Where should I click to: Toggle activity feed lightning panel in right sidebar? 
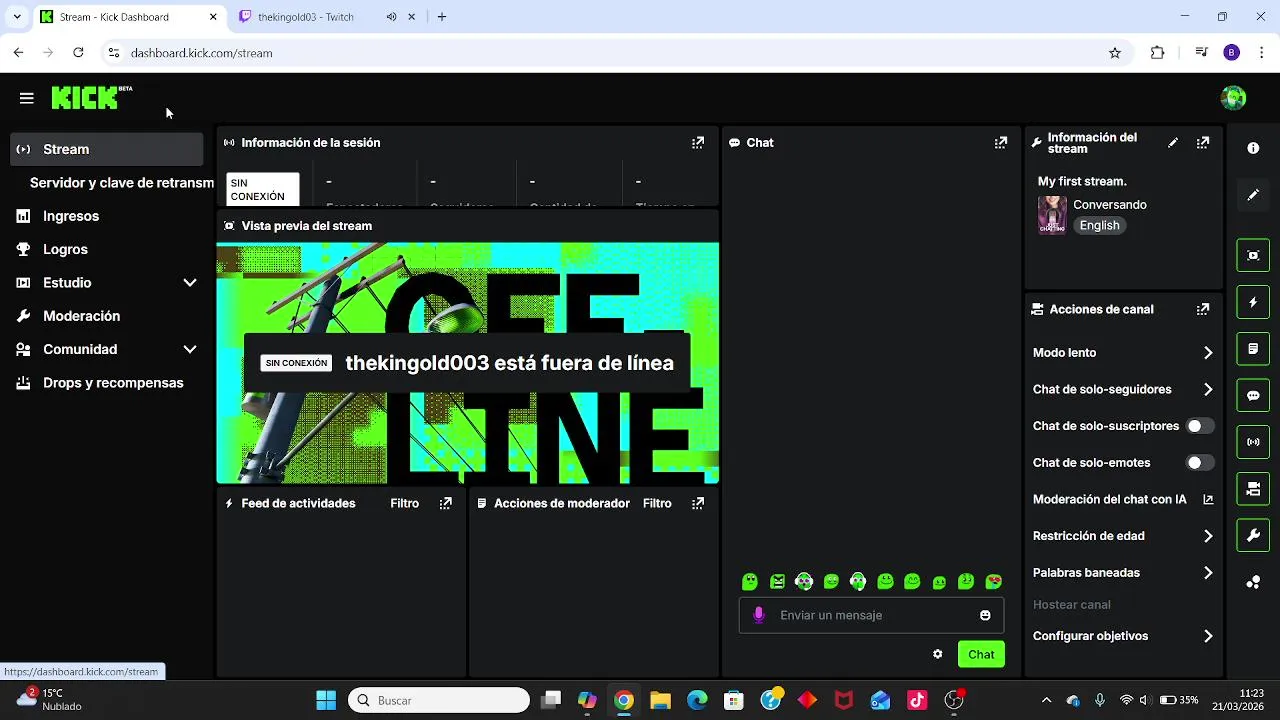[1253, 302]
